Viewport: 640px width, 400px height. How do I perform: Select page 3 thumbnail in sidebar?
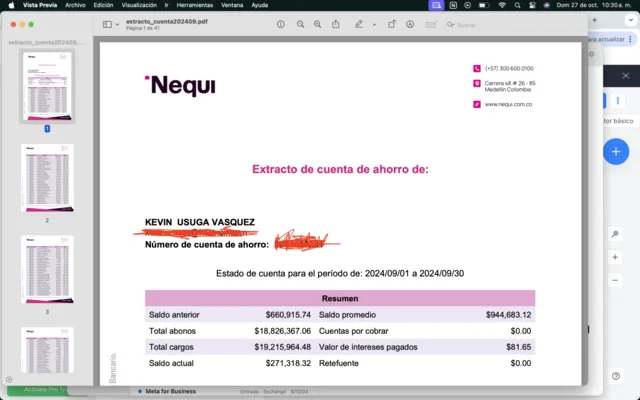point(46,269)
